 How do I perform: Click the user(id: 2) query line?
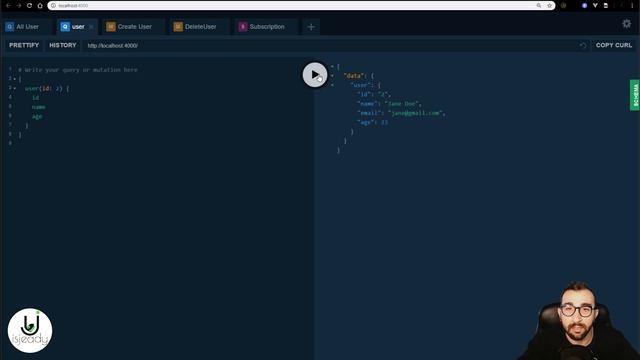click(x=47, y=88)
